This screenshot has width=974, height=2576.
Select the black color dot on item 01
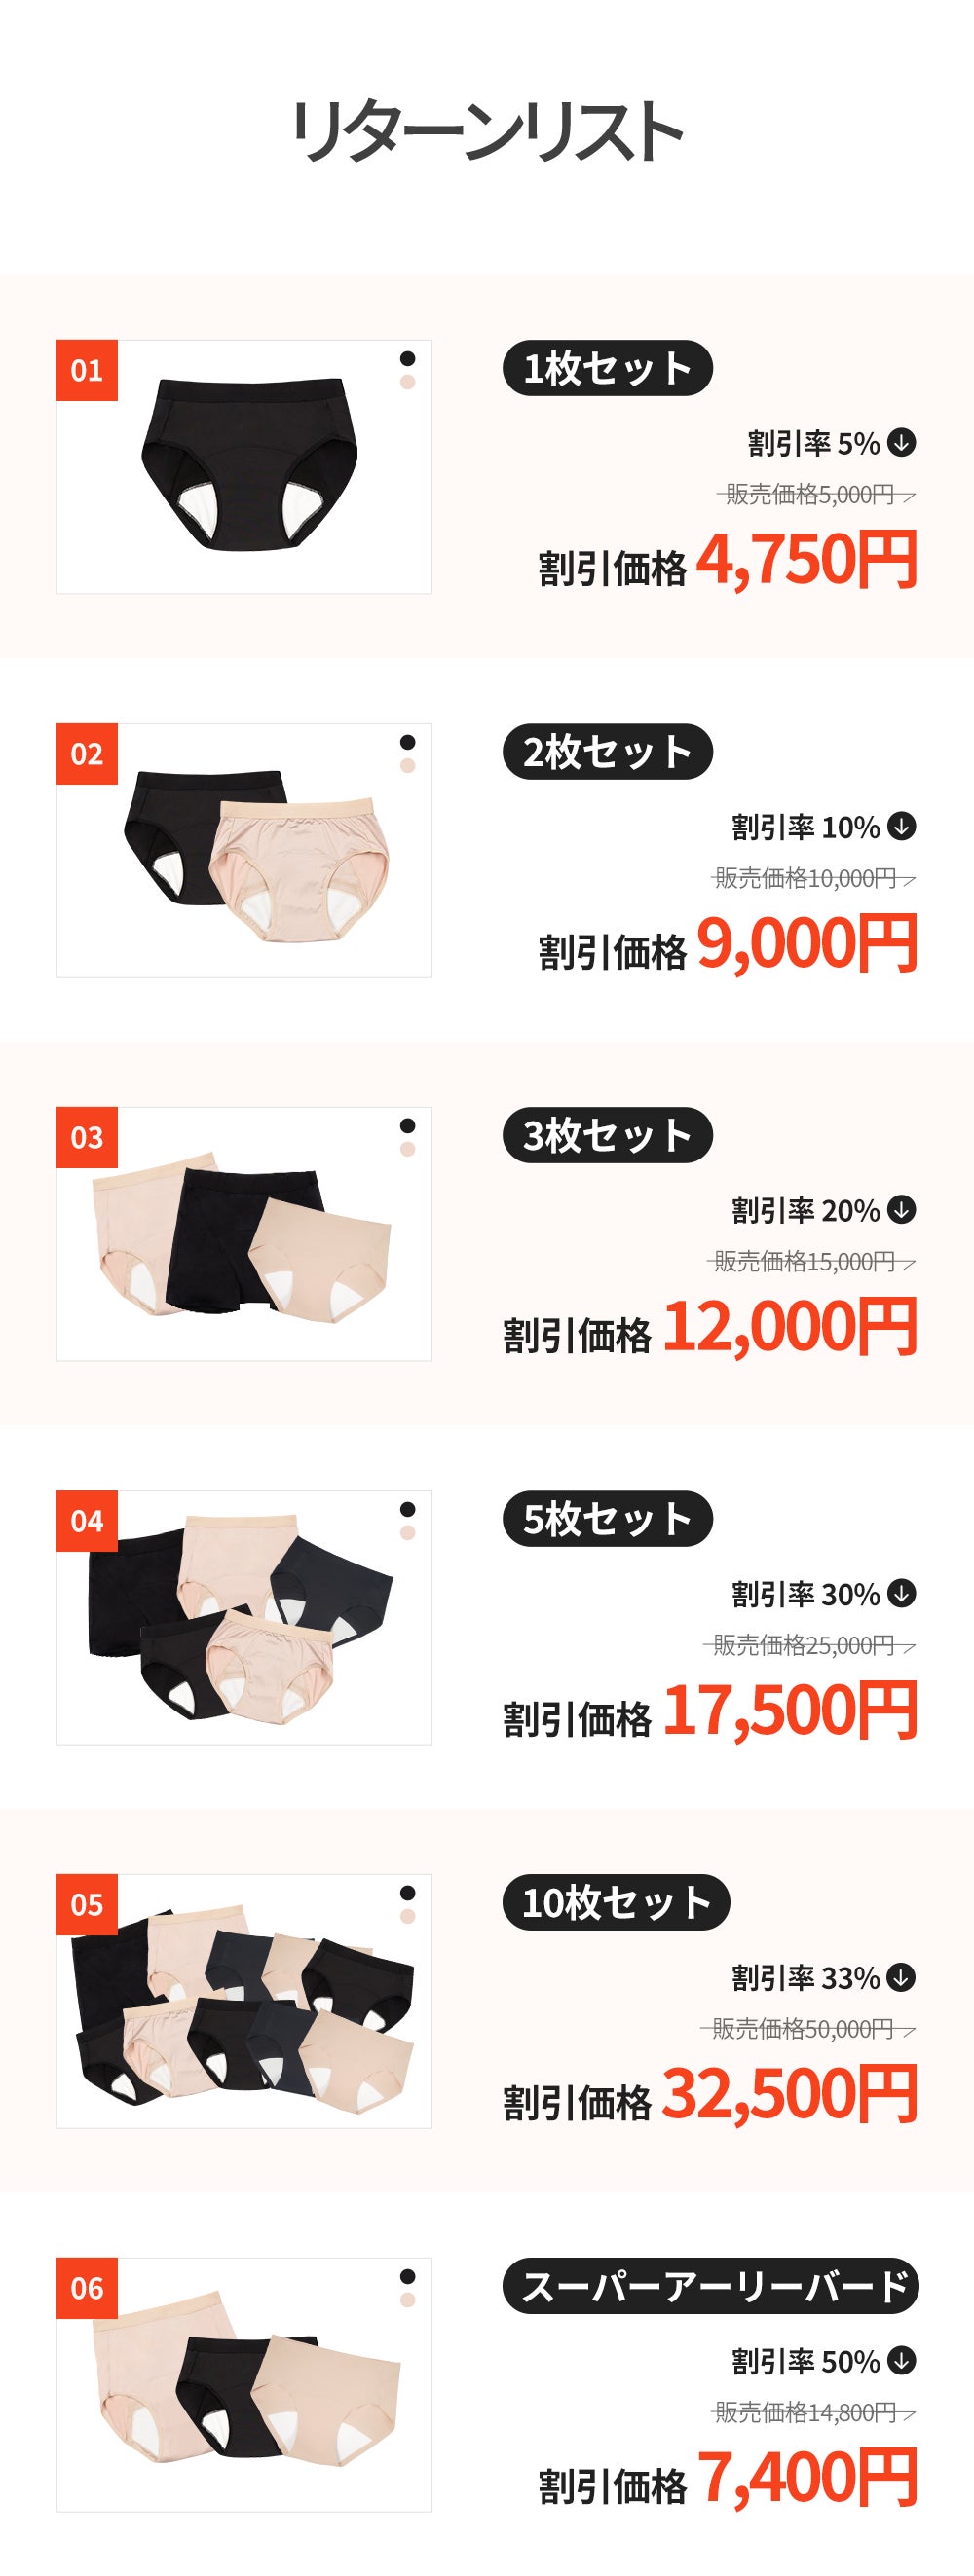coord(408,359)
